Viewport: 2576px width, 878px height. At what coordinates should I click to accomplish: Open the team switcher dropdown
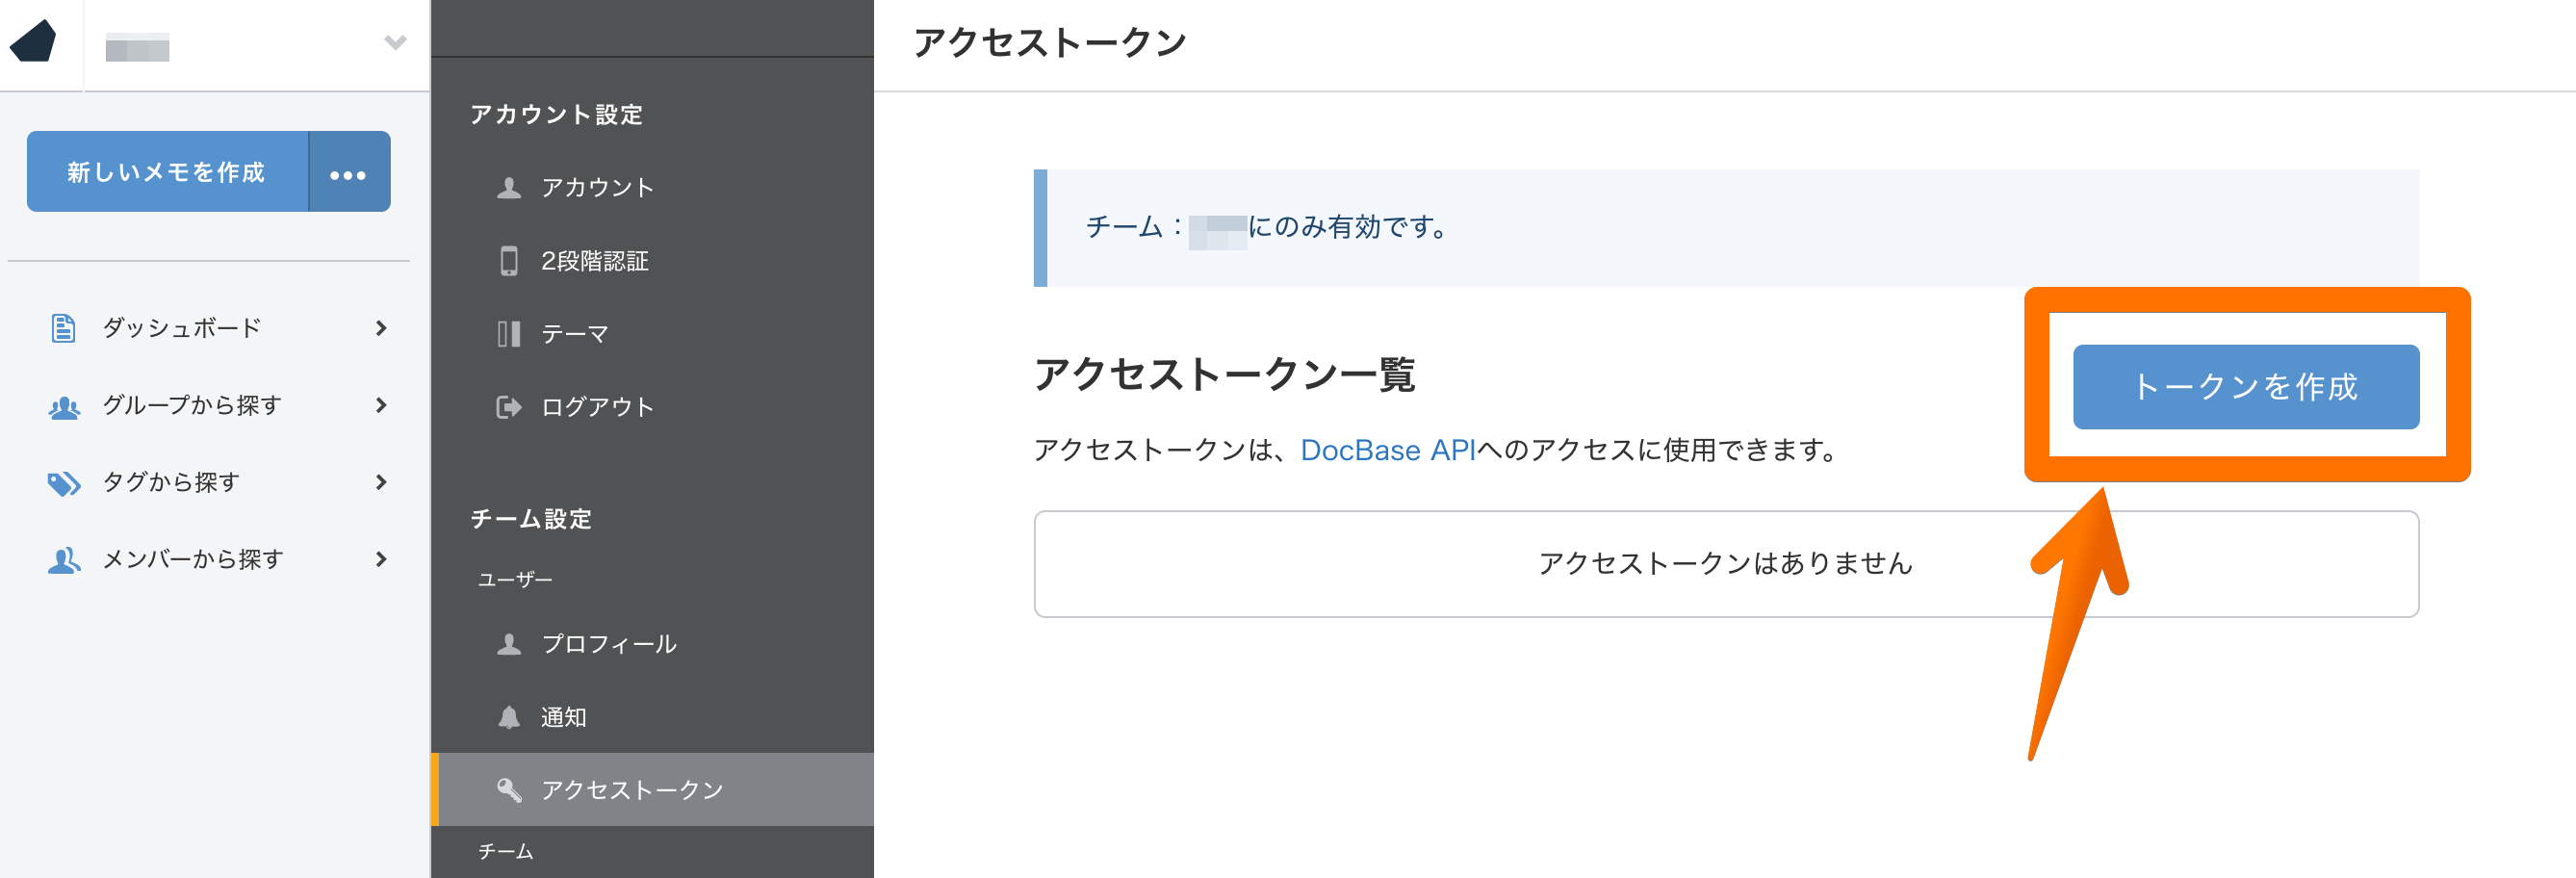[x=395, y=43]
